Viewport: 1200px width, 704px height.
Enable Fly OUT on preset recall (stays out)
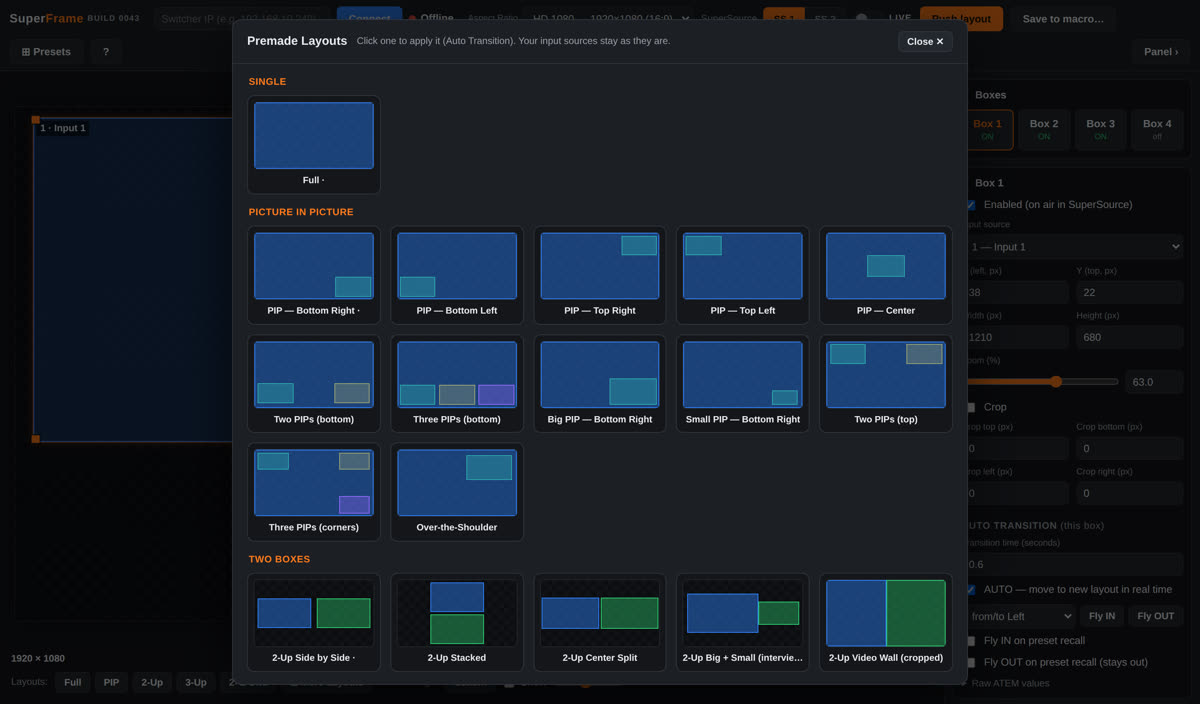(x=970, y=662)
